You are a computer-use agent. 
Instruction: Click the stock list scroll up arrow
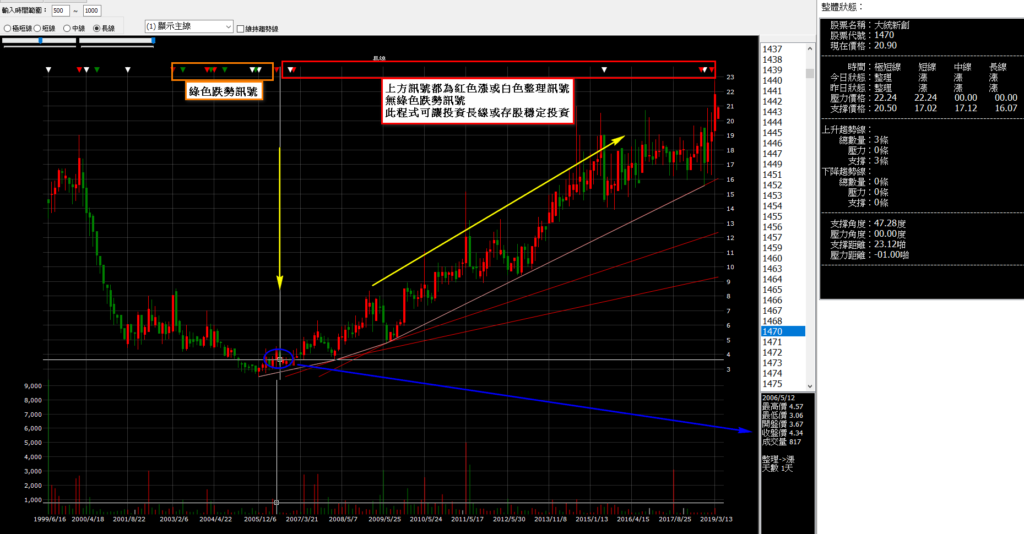(810, 49)
